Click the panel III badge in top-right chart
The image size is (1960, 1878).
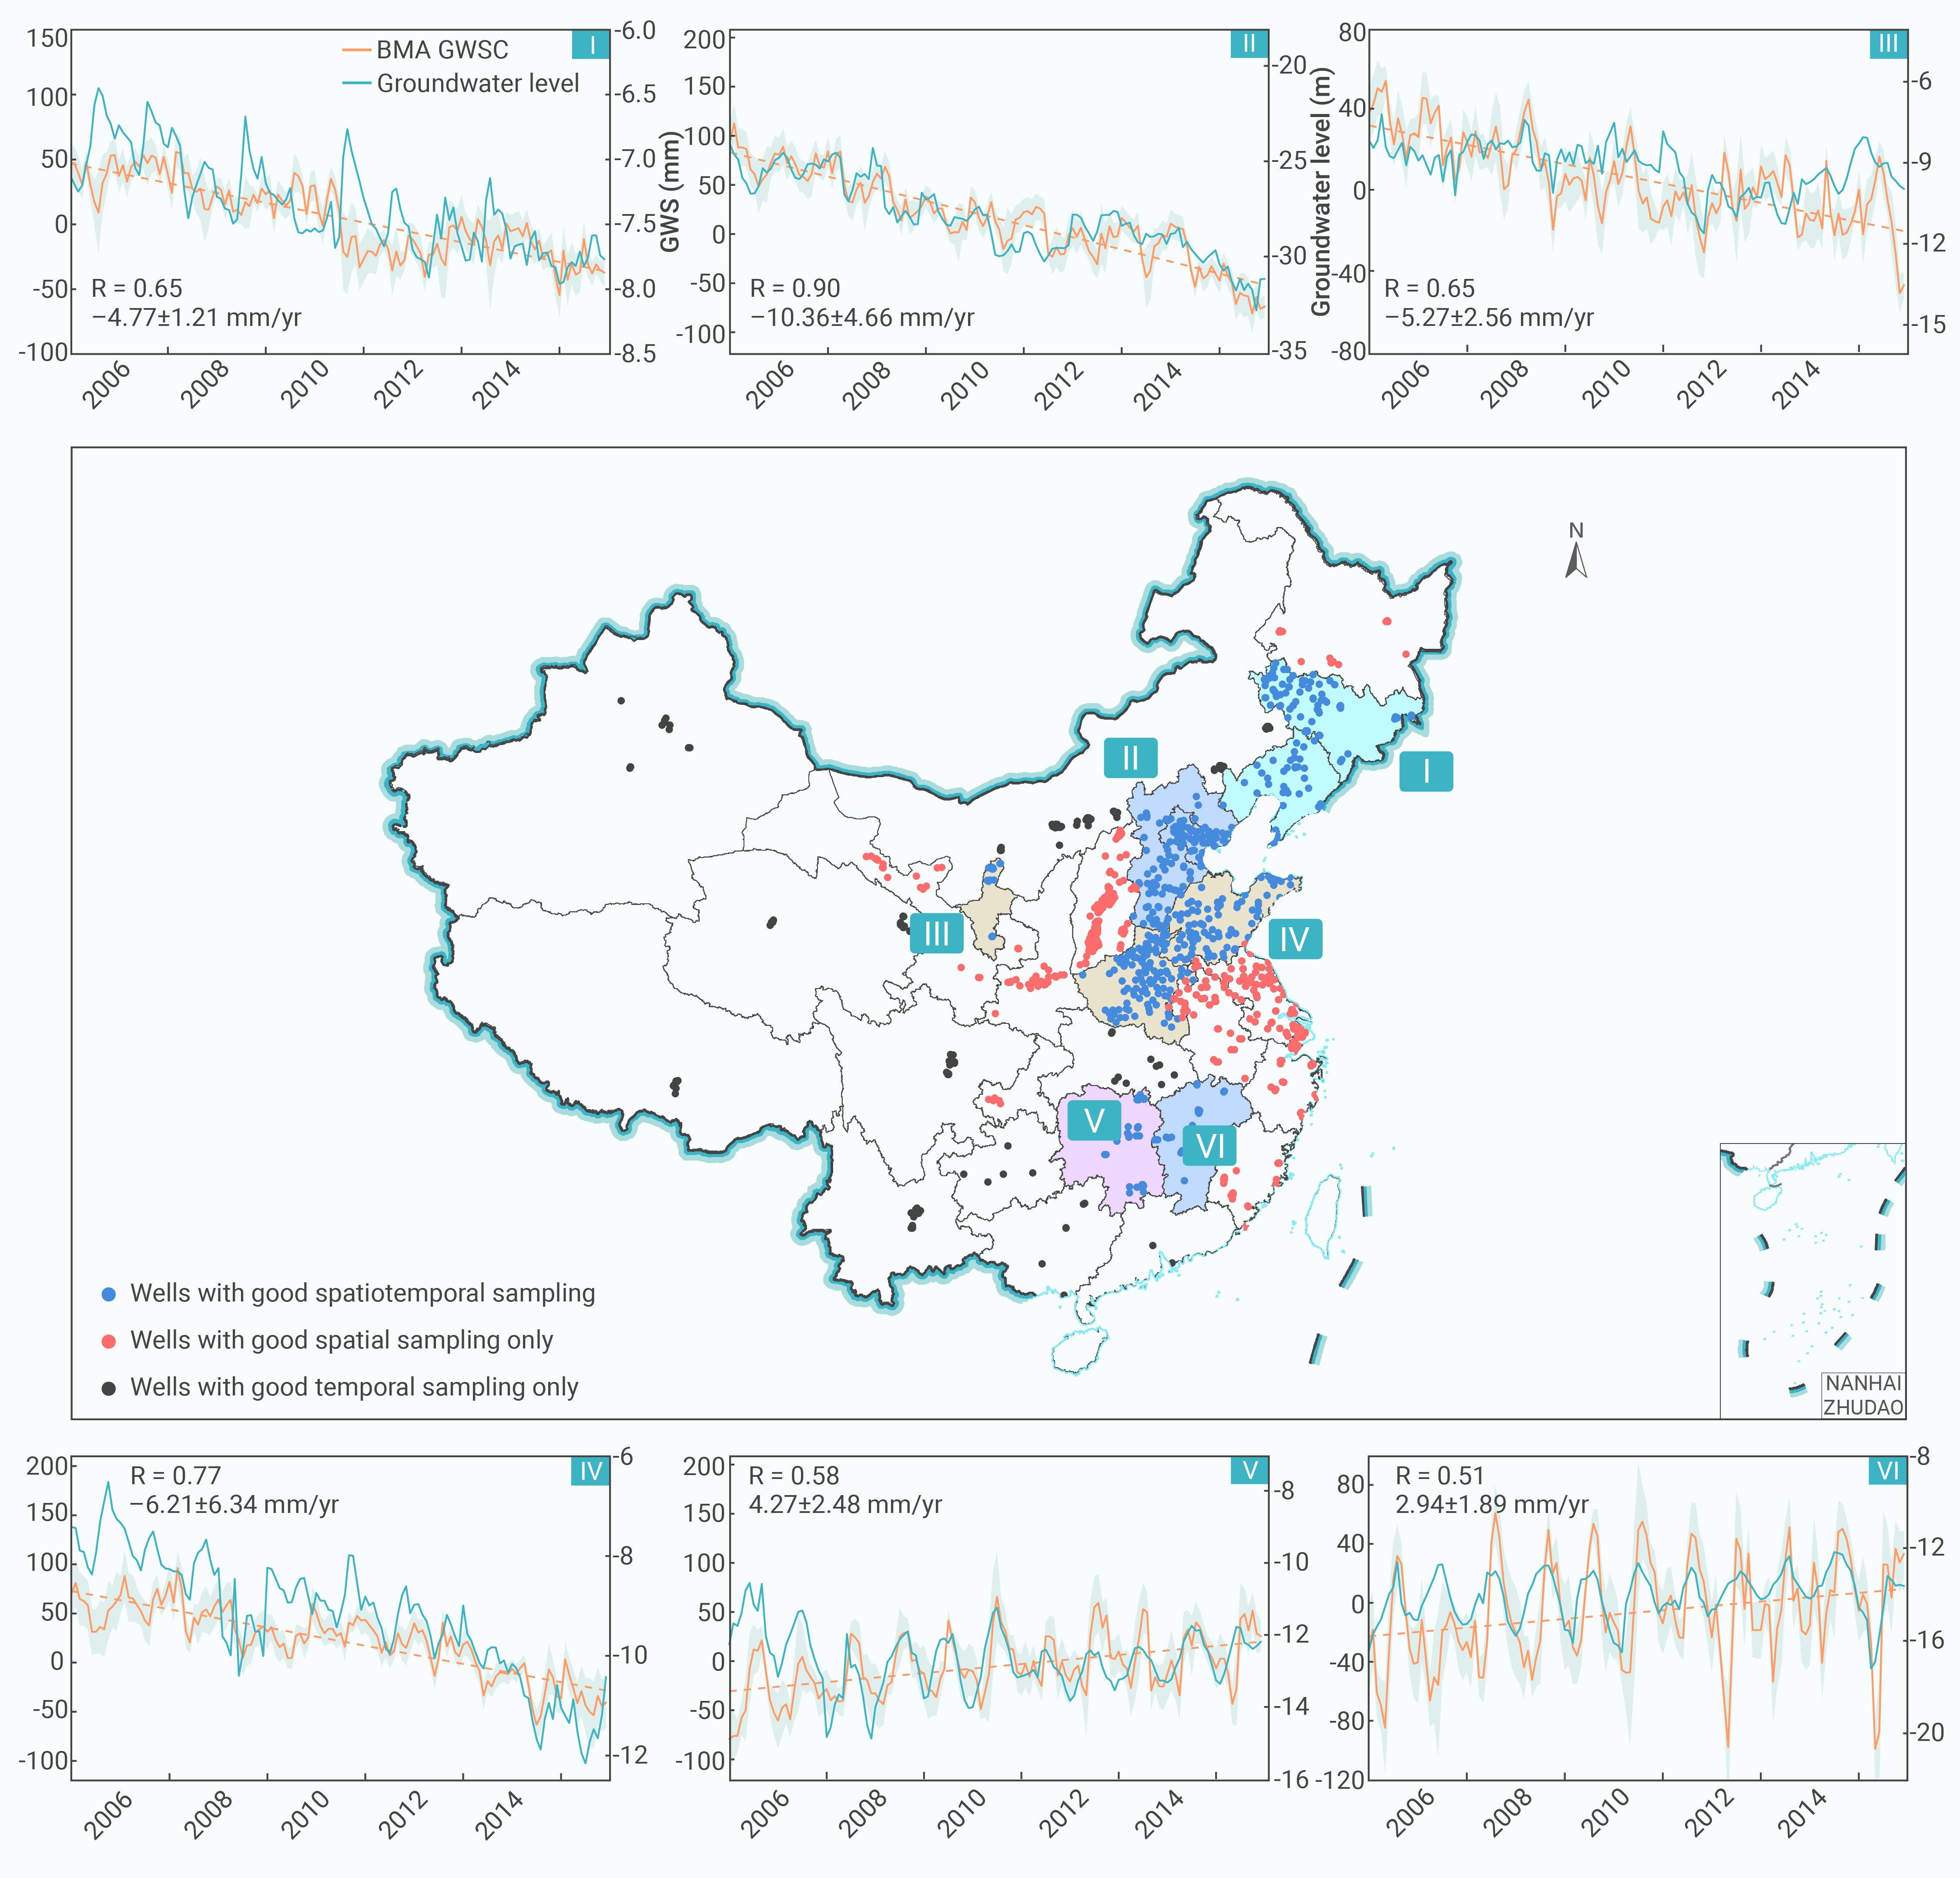point(1888,44)
